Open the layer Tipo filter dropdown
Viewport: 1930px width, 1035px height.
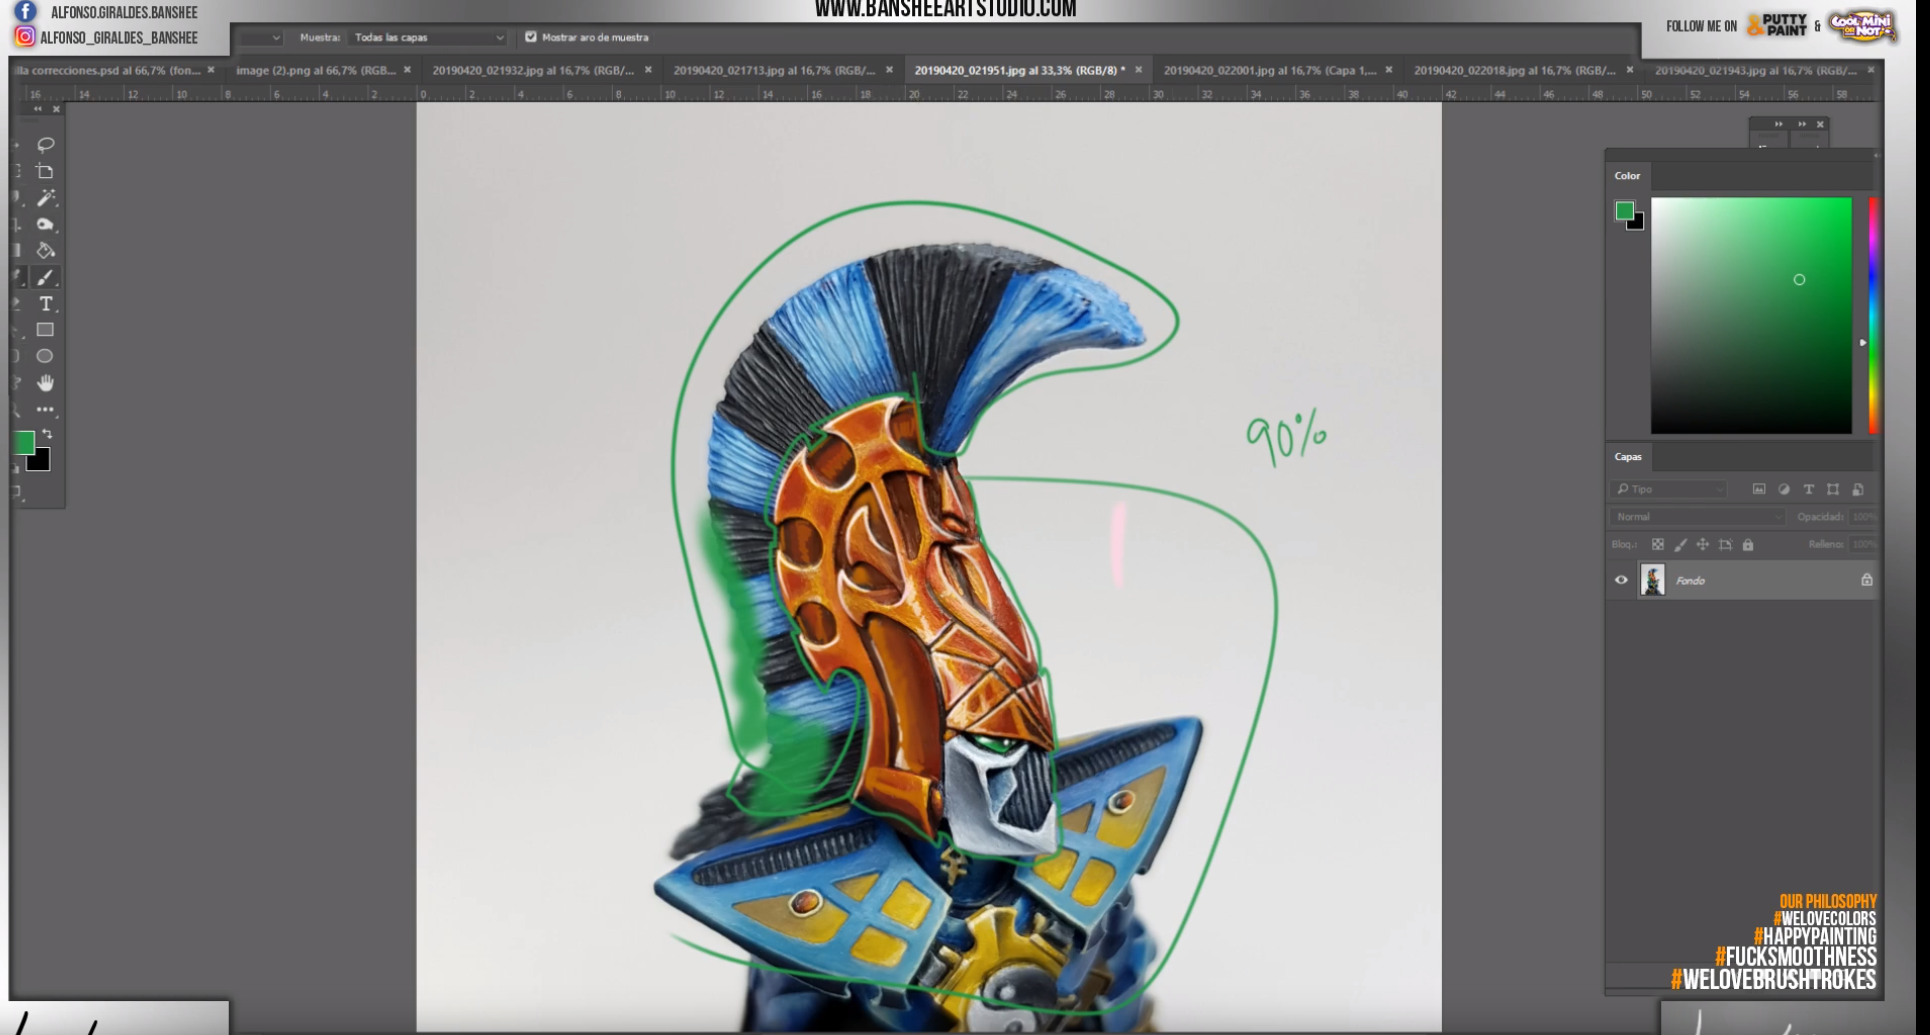[x=1669, y=489]
